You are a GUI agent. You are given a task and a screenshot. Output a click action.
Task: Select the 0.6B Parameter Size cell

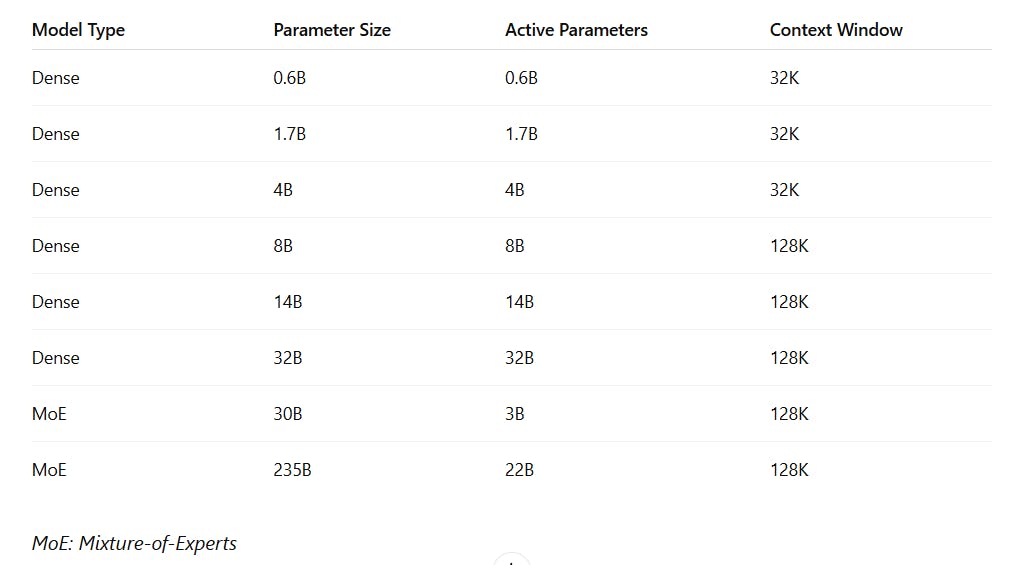290,78
